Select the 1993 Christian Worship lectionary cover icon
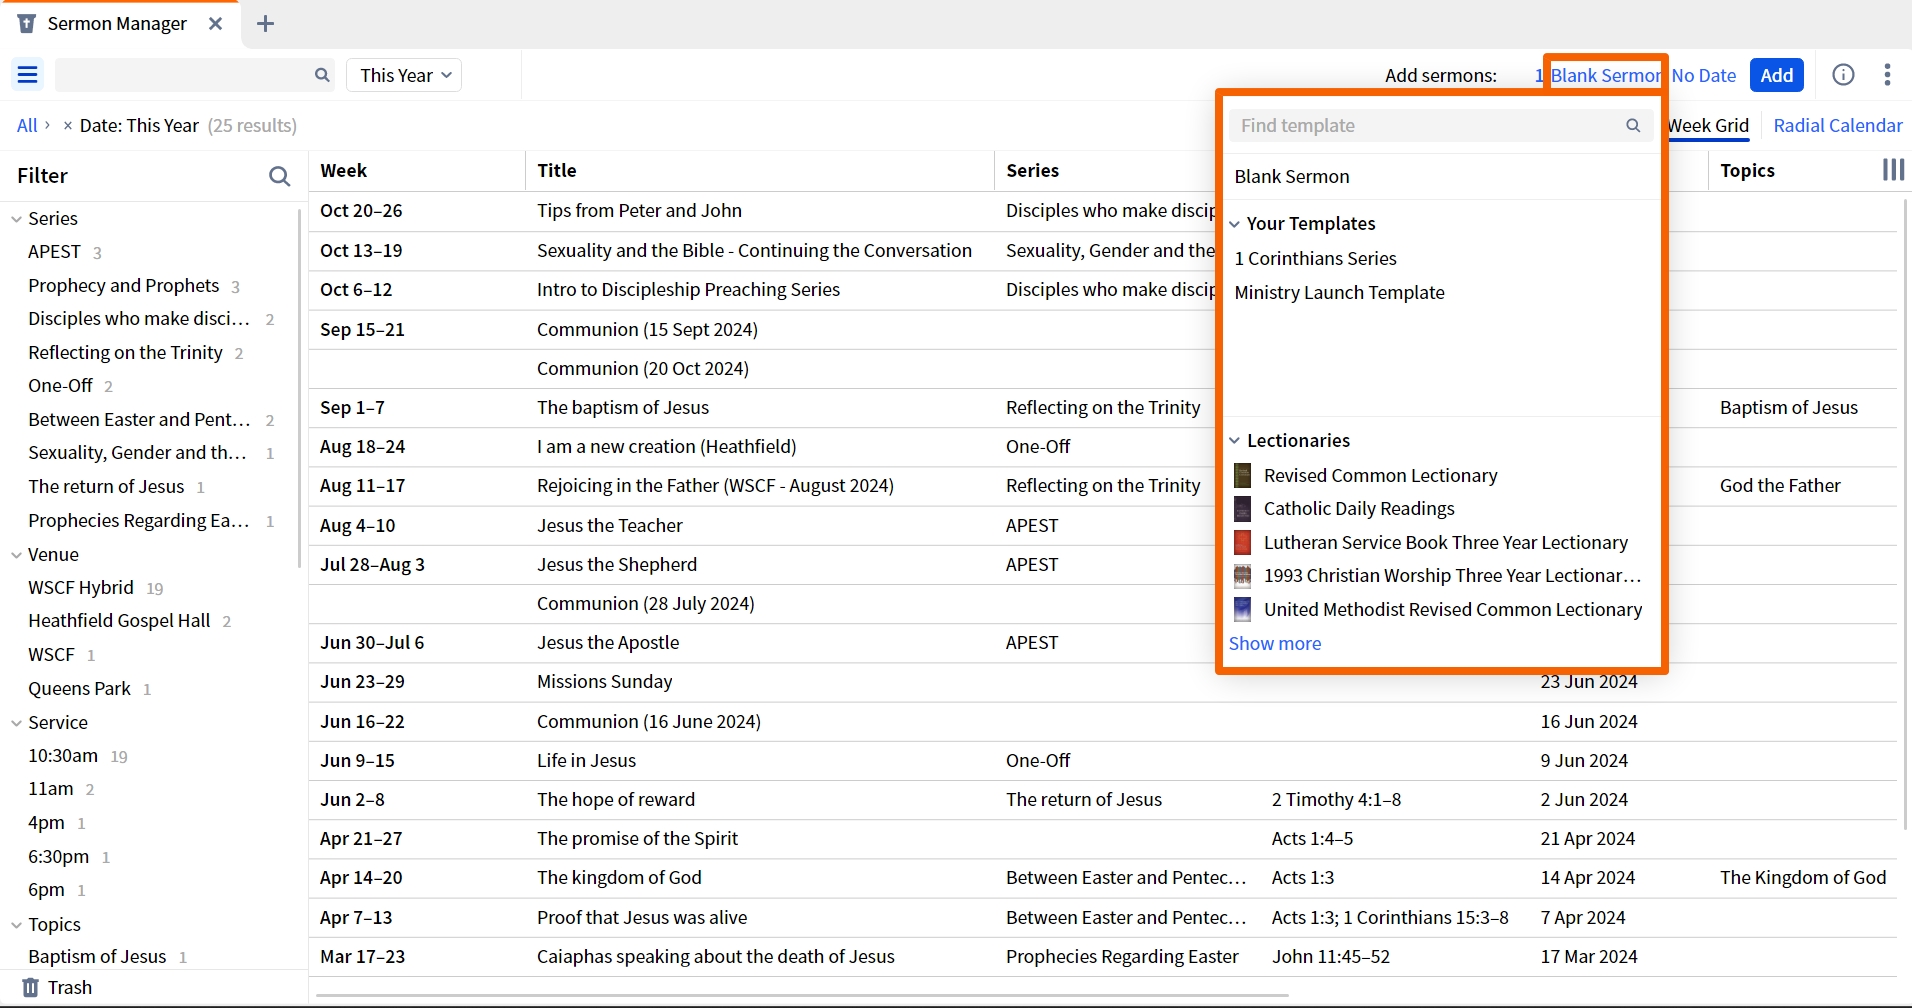 pyautogui.click(x=1243, y=576)
